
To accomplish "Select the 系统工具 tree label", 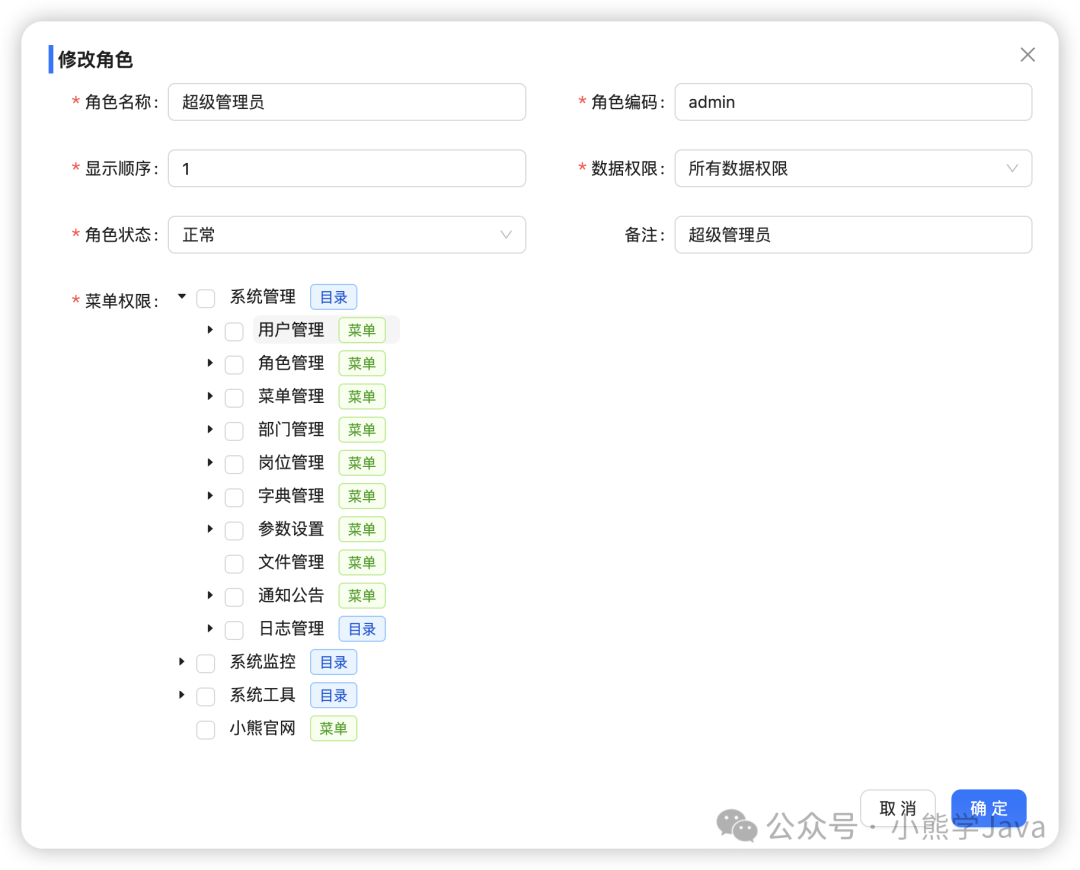I will 262,694.
